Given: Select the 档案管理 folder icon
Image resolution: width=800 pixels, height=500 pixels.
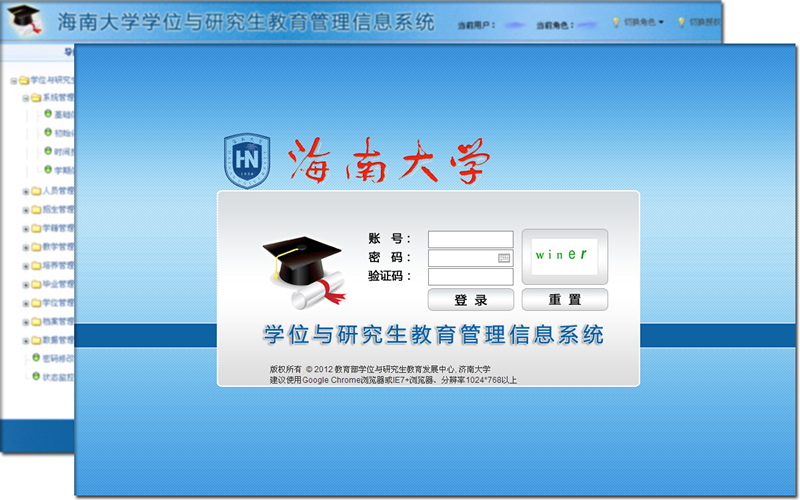Looking at the screenshot, I should 36,322.
